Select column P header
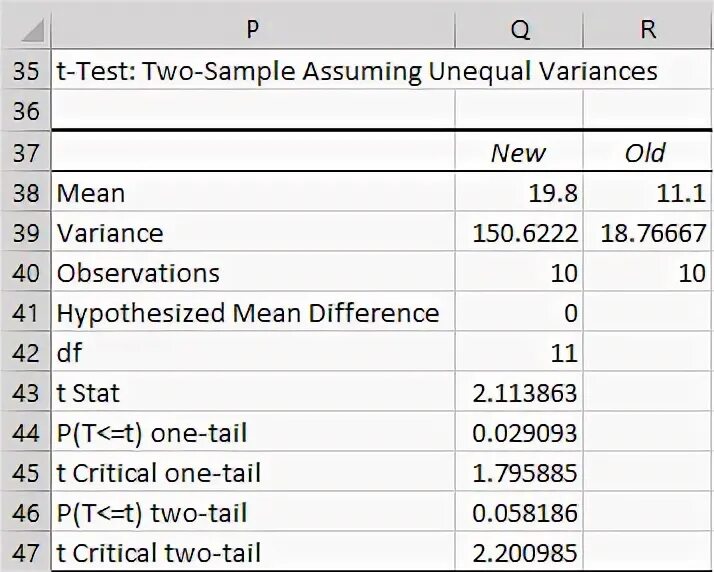This screenshot has height=572, width=714. (x=253, y=29)
